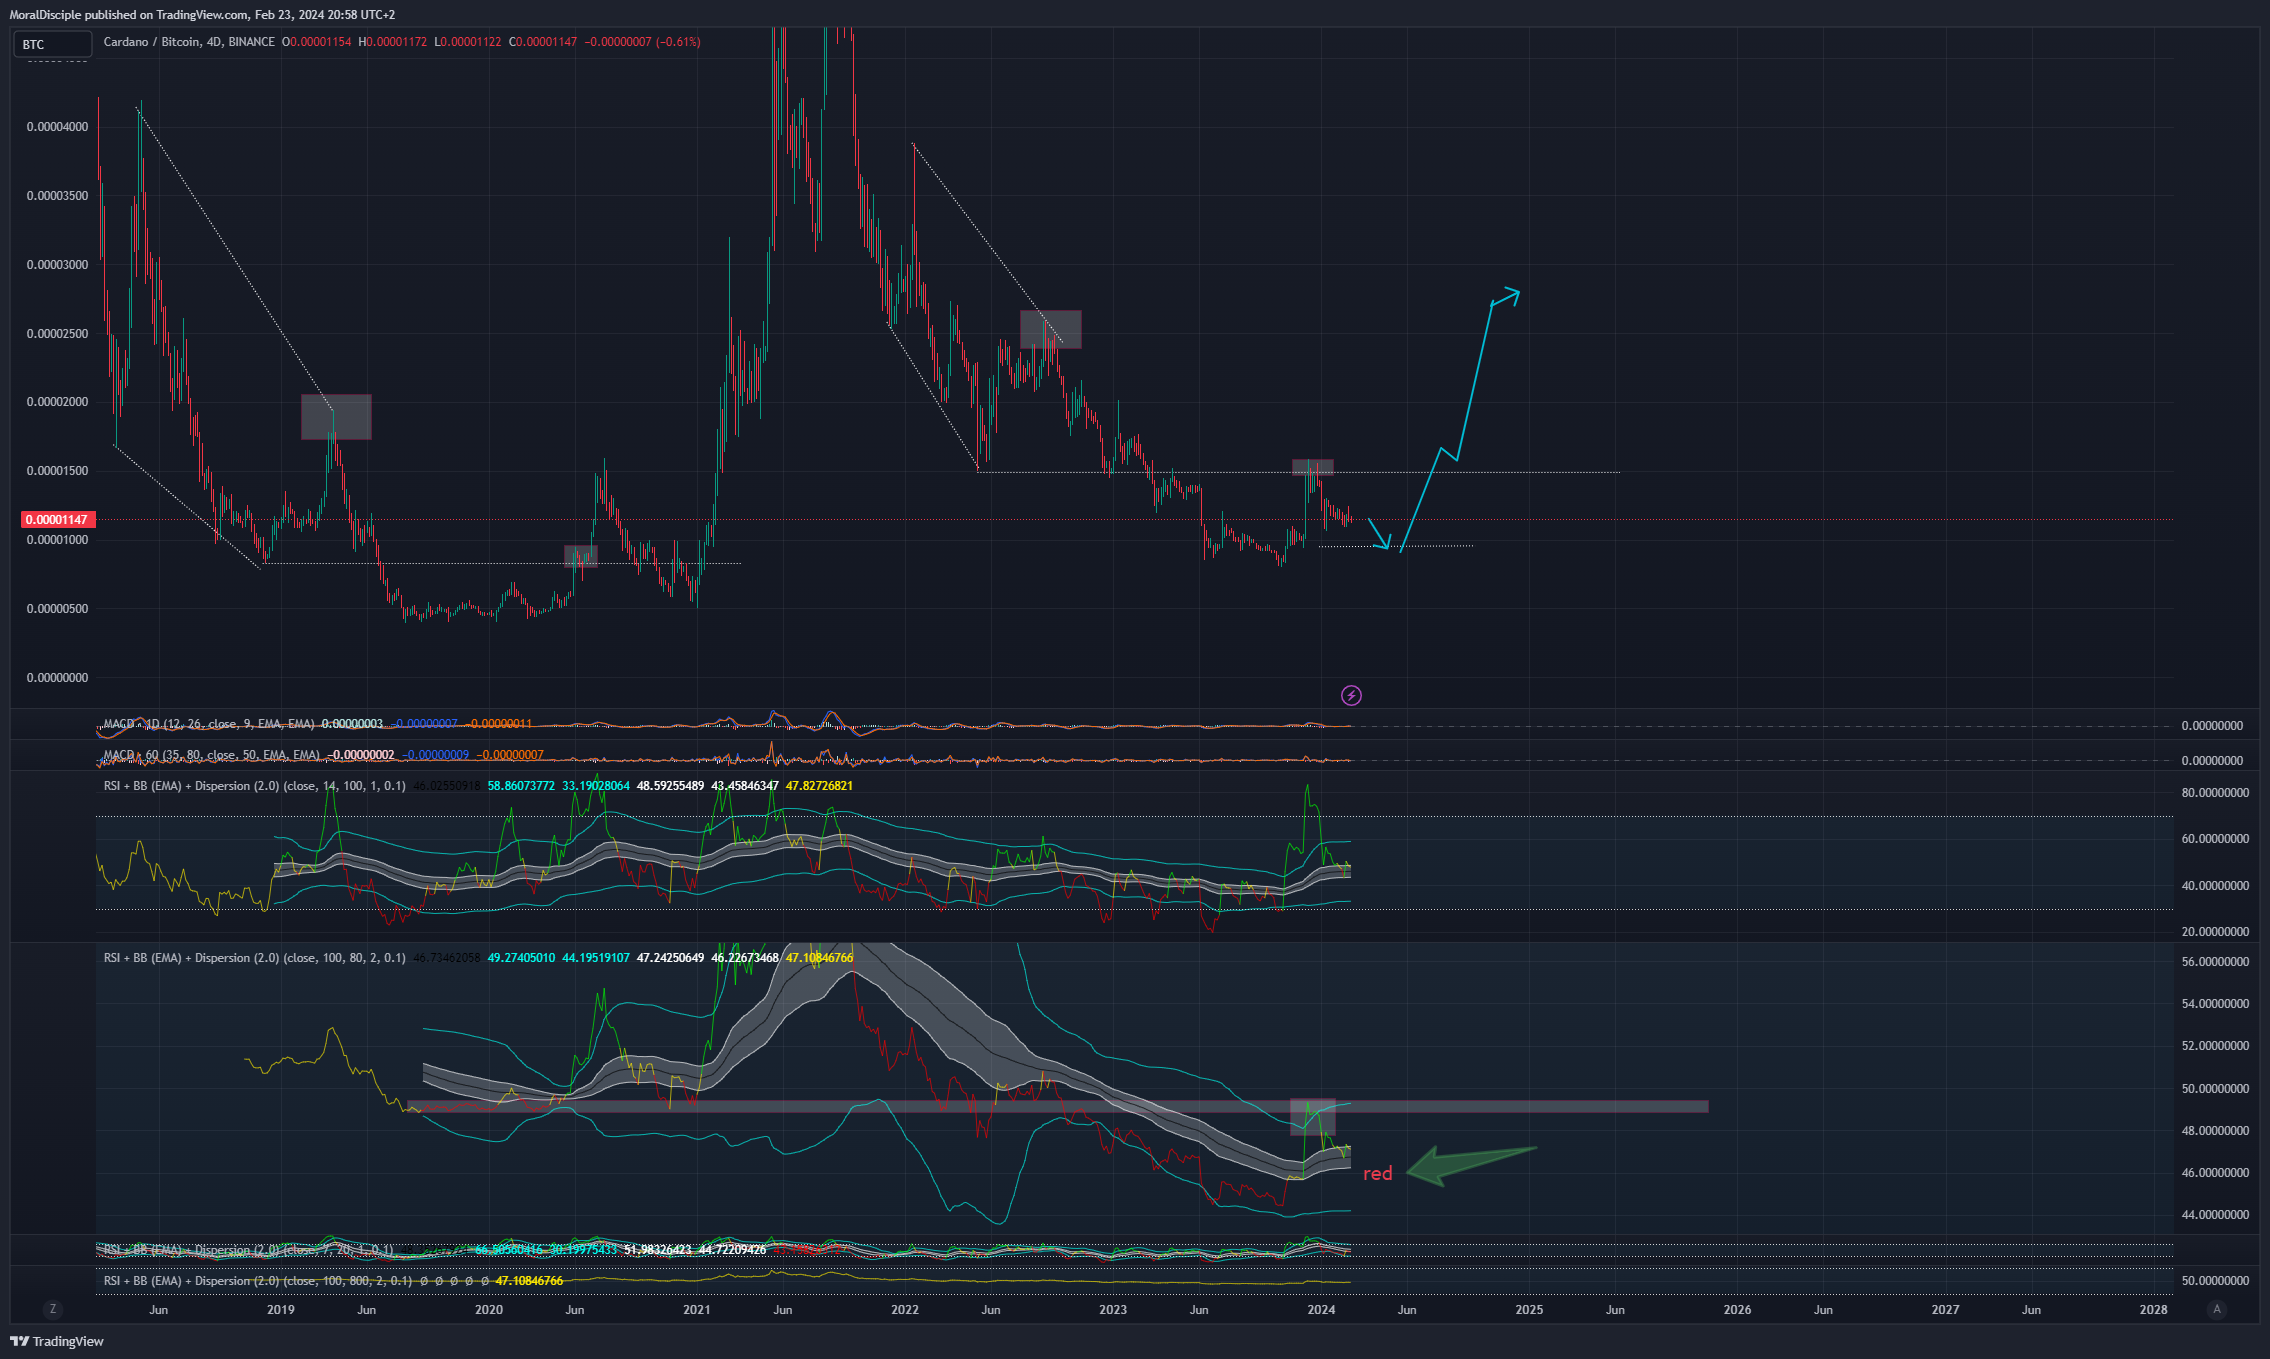Click the 80.00000000 RSI scale label

[2213, 793]
